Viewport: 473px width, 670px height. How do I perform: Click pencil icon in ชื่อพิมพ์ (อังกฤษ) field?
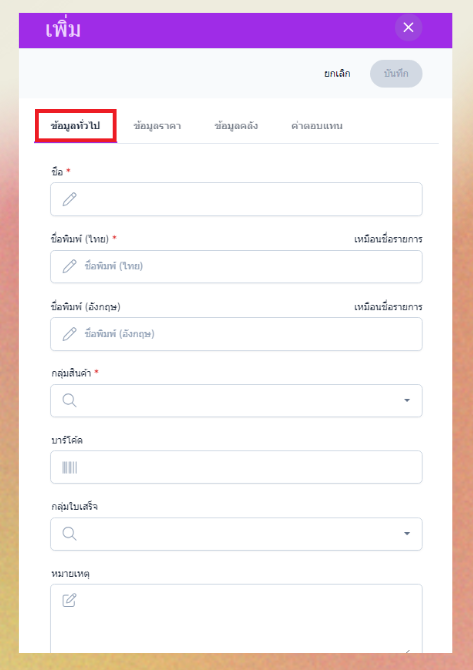click(x=70, y=334)
